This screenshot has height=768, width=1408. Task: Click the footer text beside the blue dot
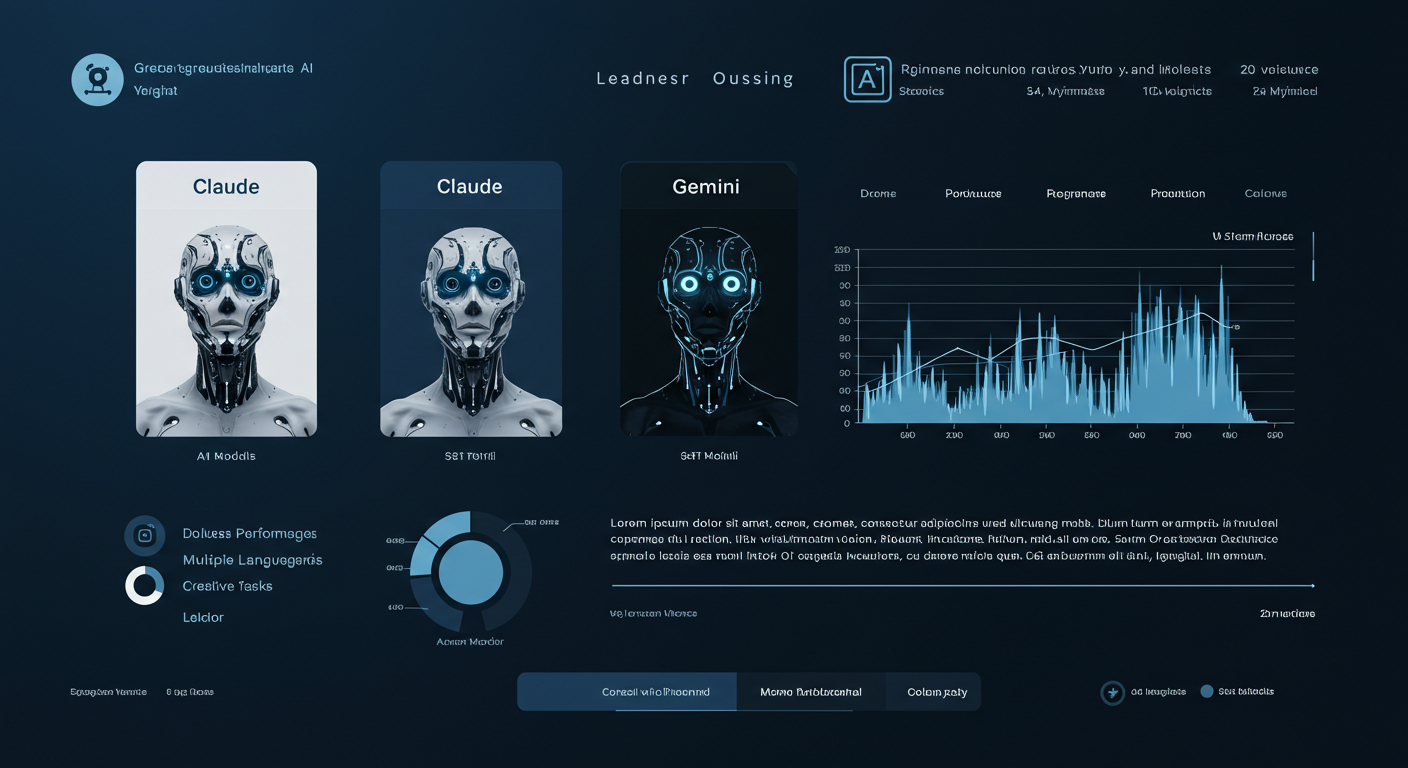(x=1247, y=692)
